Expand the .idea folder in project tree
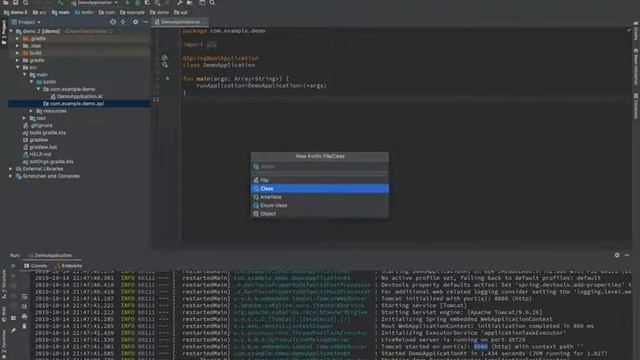Screen dimensions: 640x360 [18, 46]
